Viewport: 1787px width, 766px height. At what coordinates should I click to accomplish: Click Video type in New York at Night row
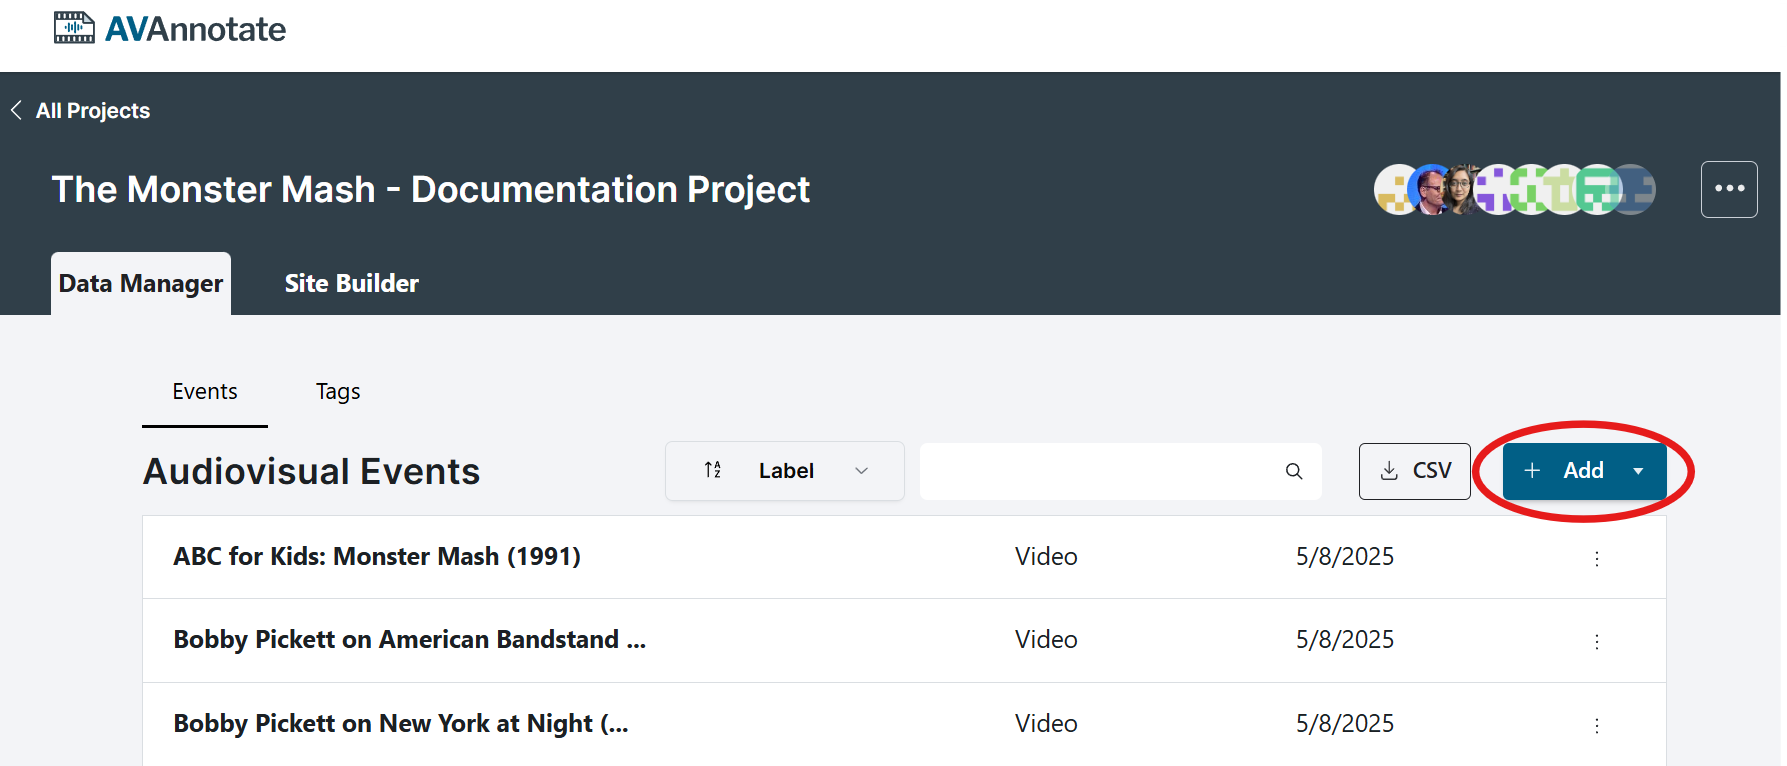(x=1046, y=724)
